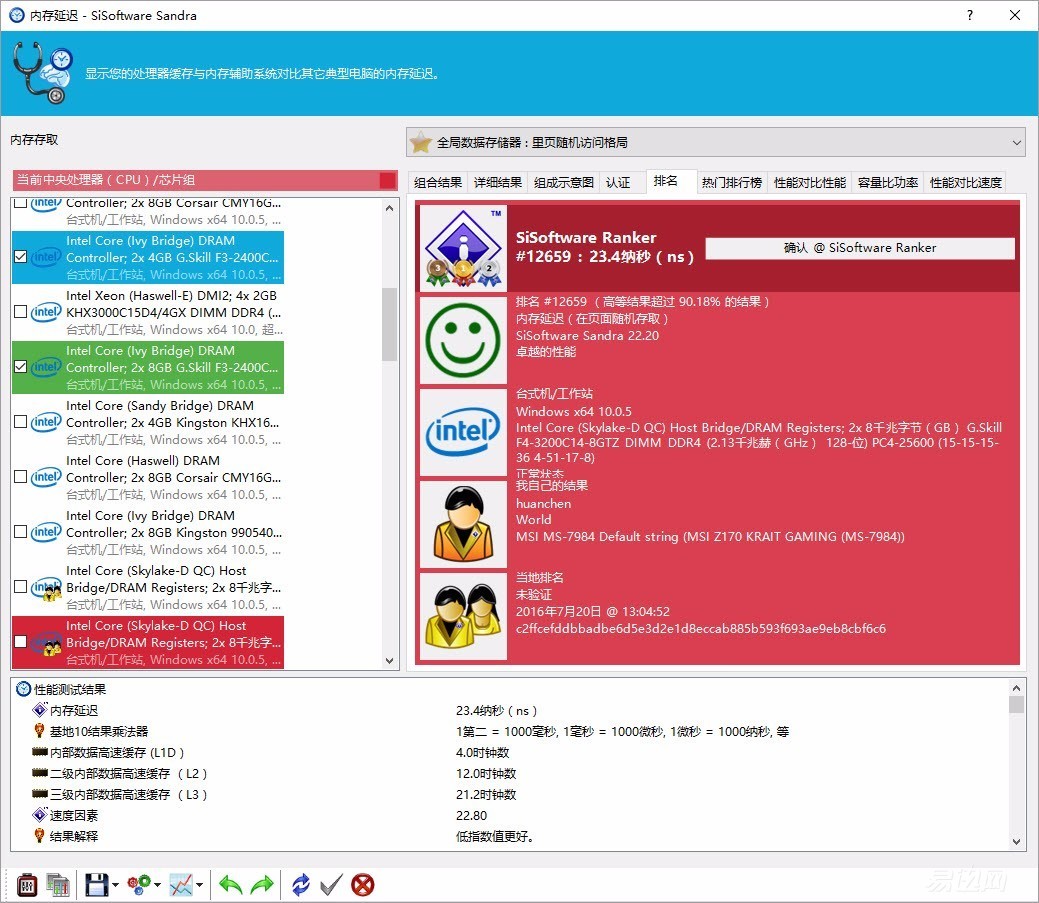Click the results panel scrollbar down arrow
1039x903 pixels.
[1016, 841]
